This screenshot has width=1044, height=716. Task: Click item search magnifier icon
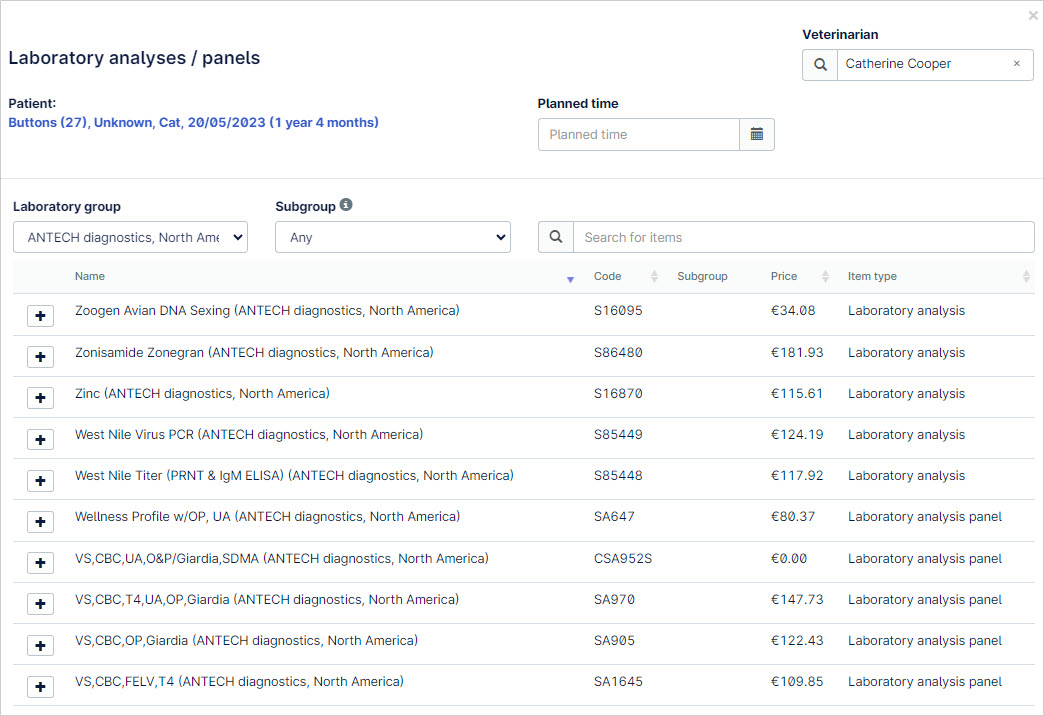click(556, 237)
